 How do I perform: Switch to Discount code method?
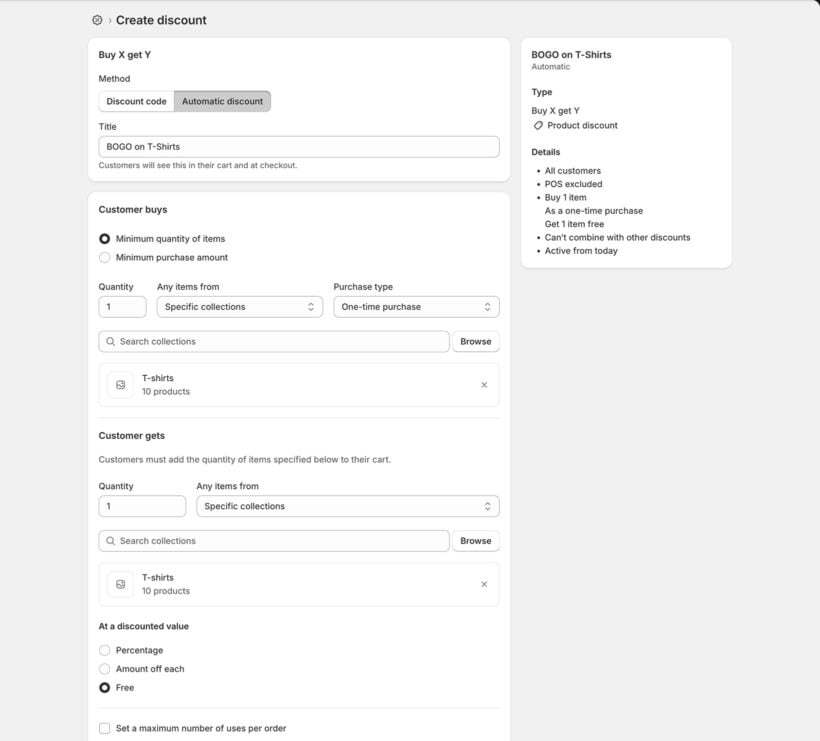137,101
